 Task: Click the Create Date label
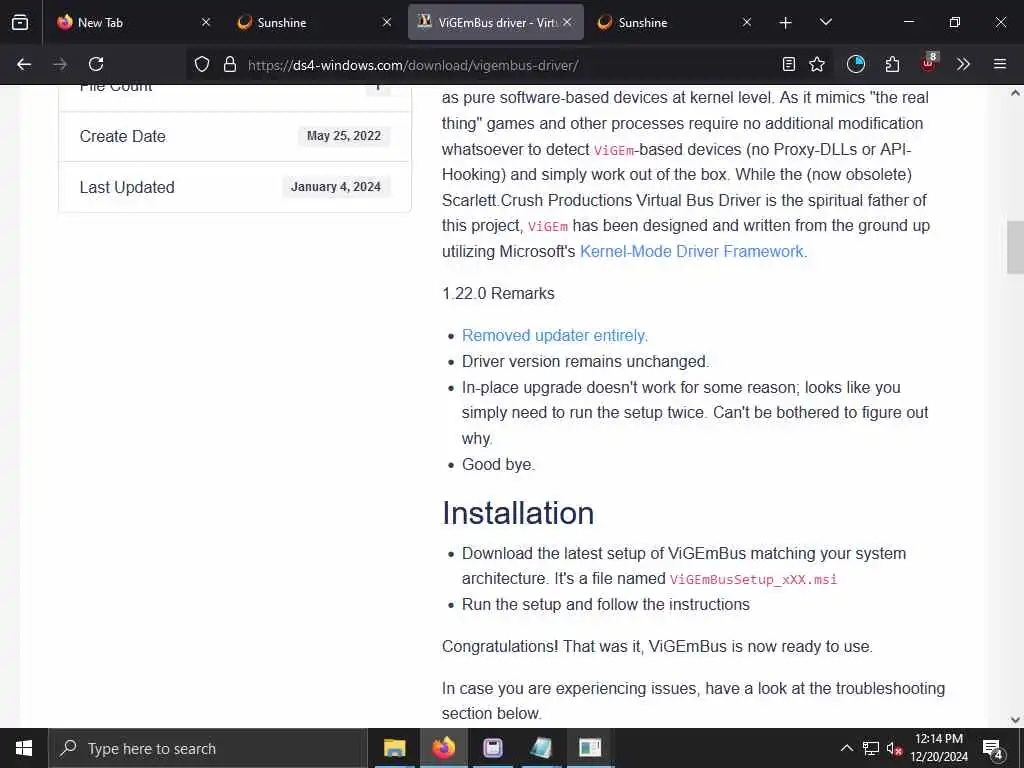[x=123, y=136]
